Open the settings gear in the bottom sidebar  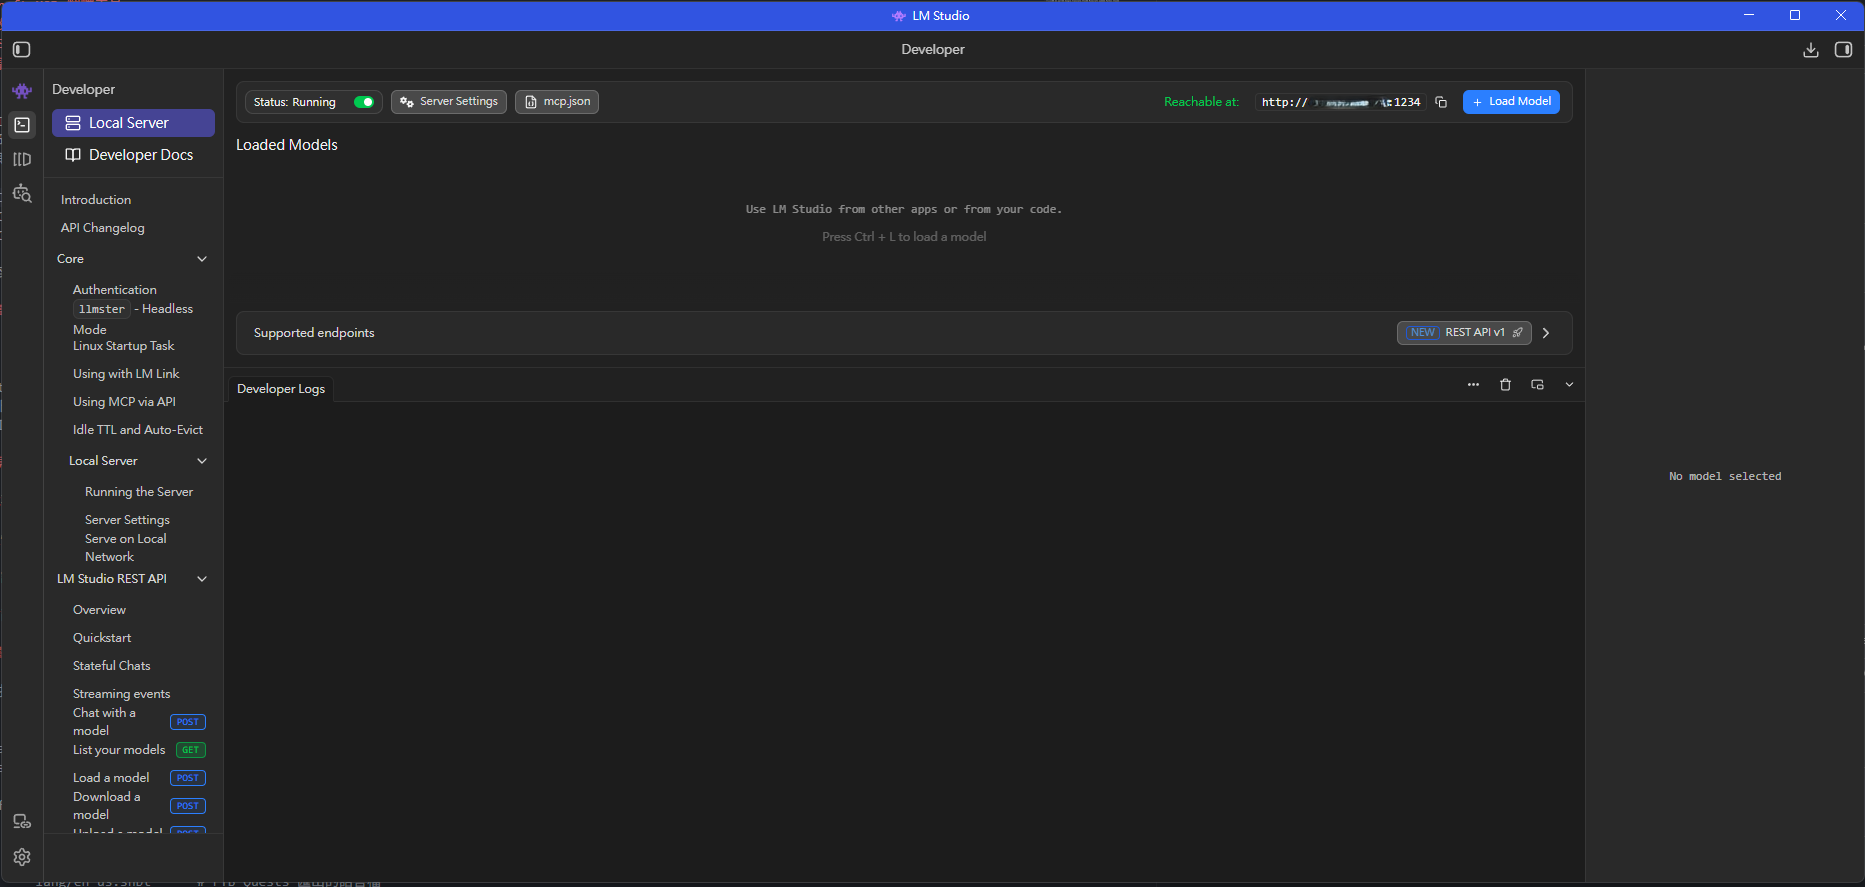click(x=22, y=857)
